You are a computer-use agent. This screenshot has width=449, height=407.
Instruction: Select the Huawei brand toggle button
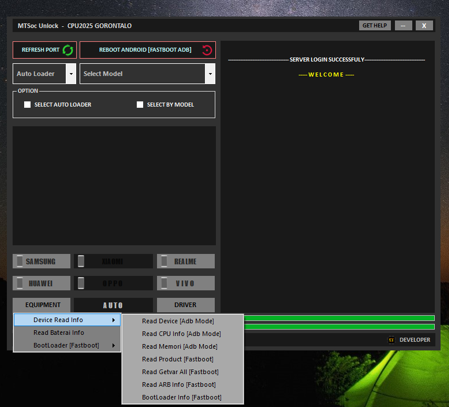(x=42, y=283)
